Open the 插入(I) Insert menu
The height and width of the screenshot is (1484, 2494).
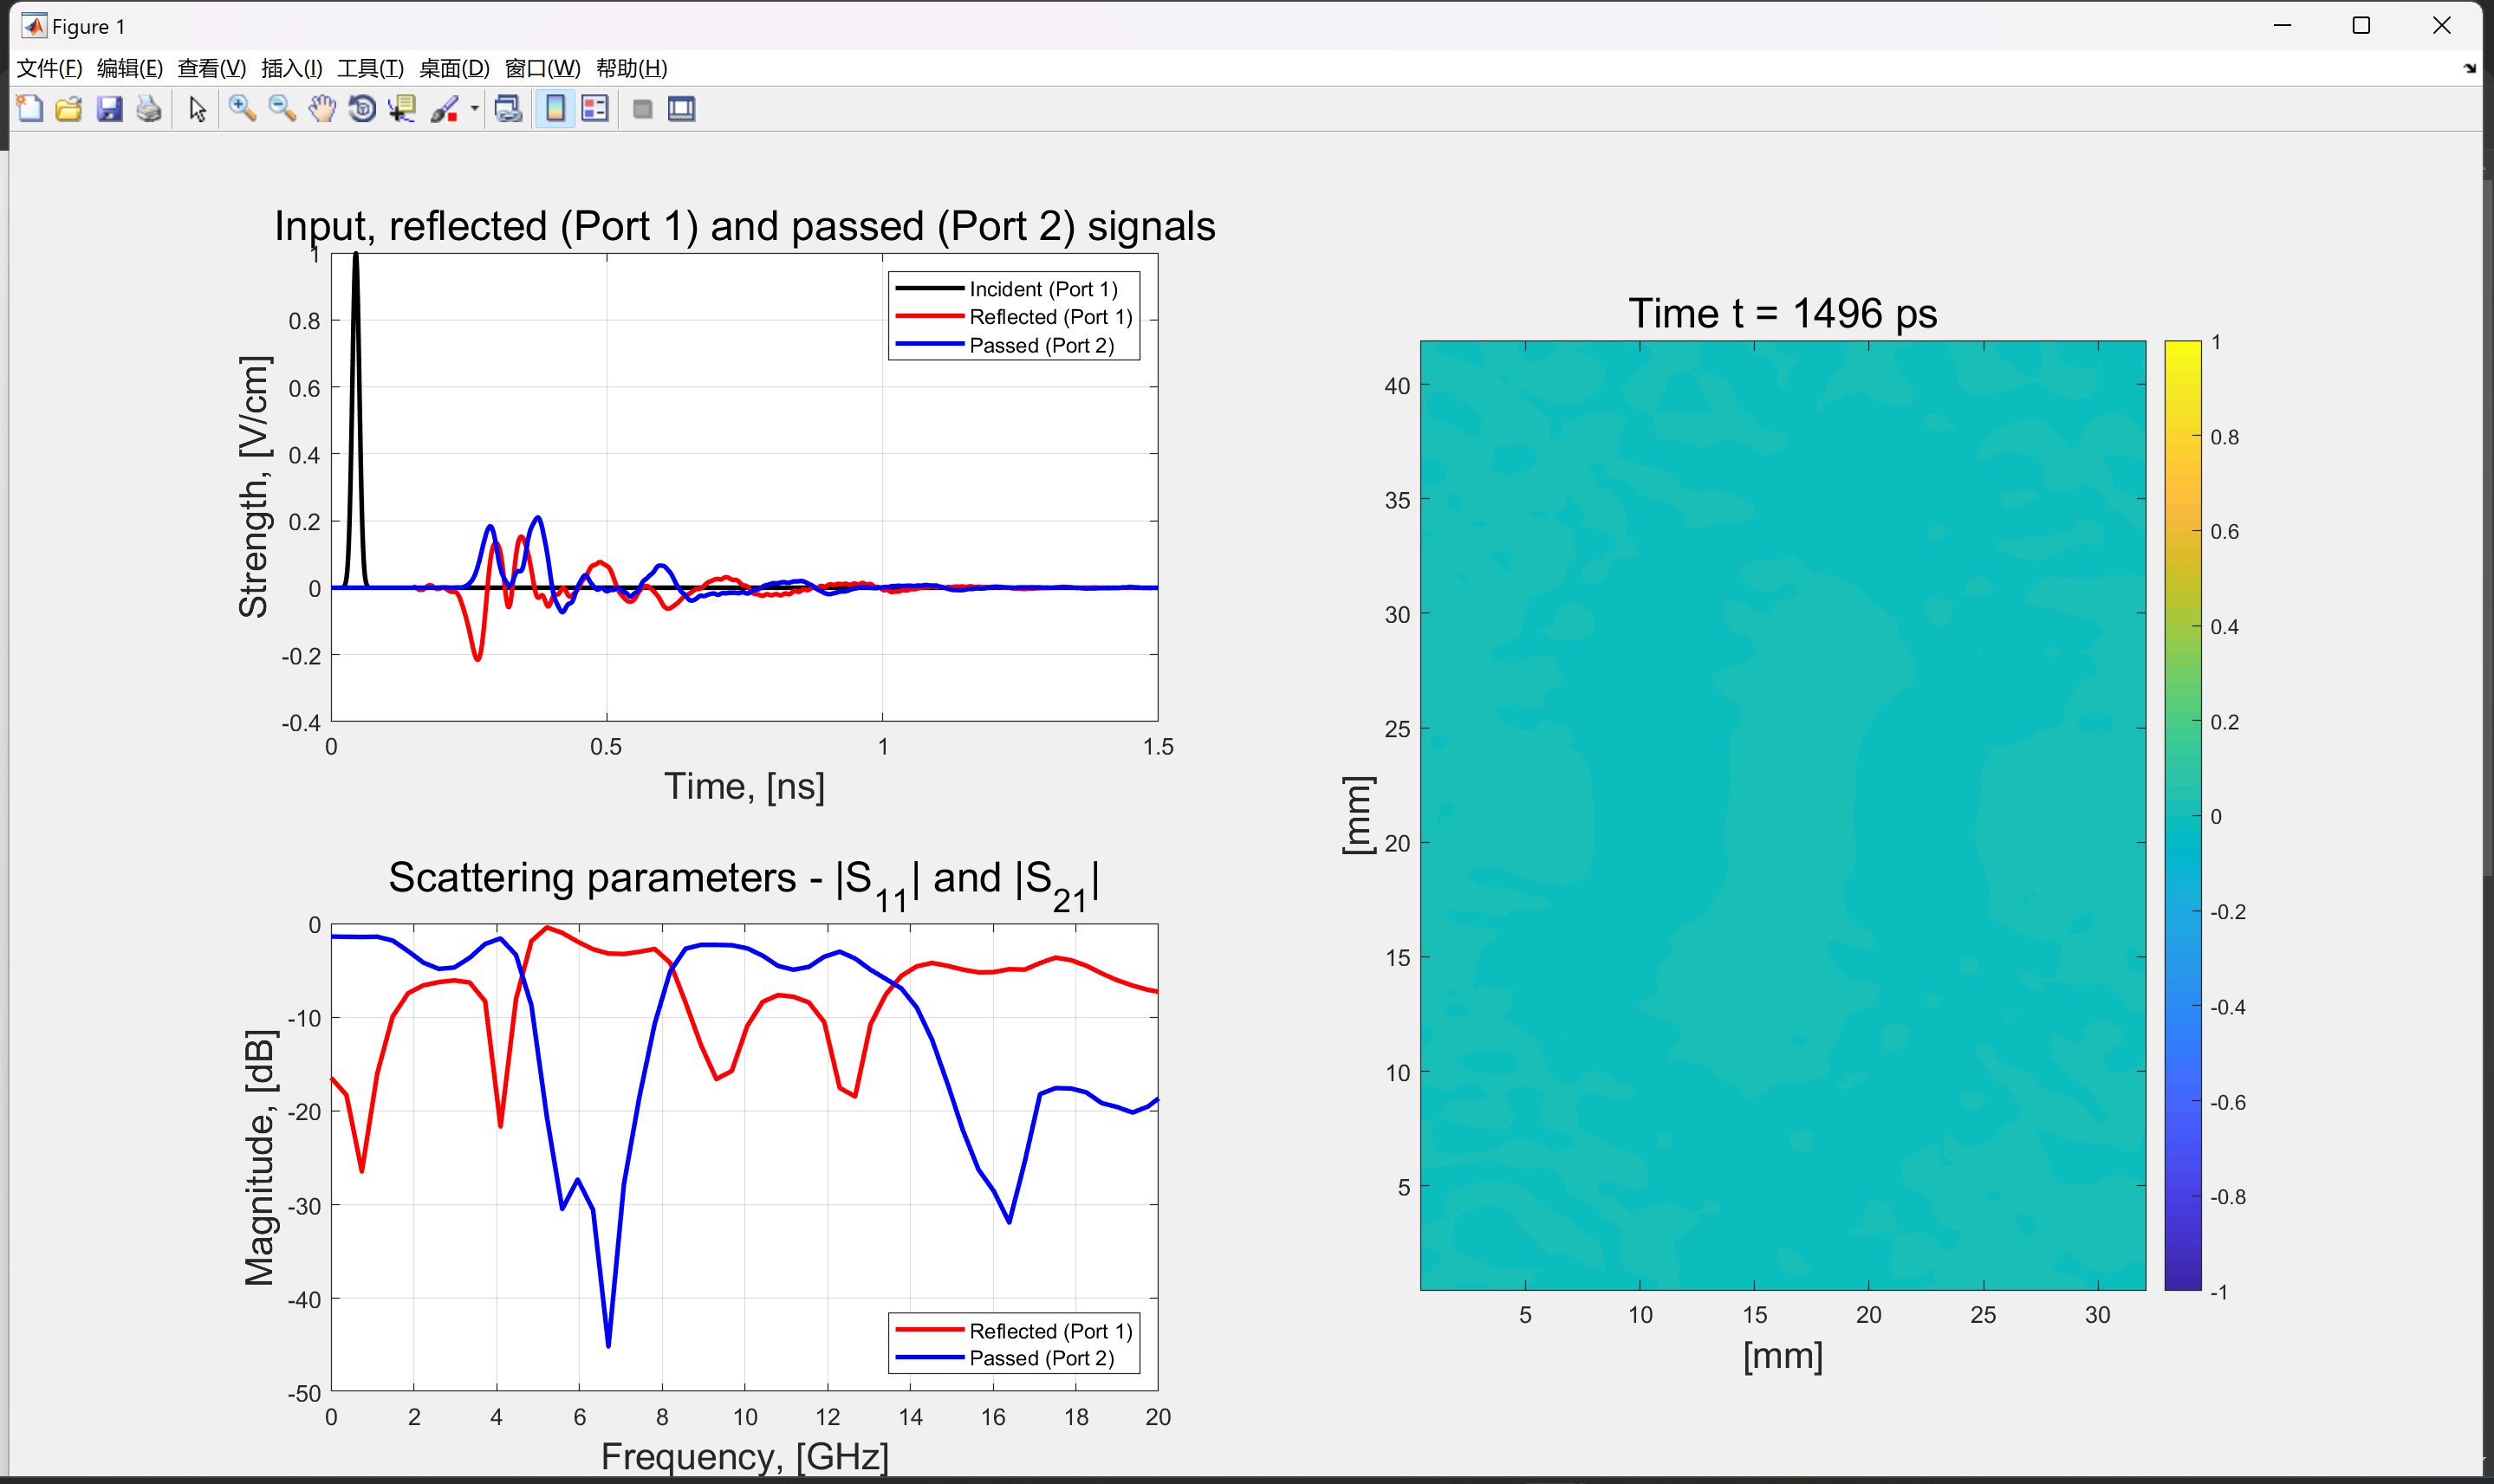(x=291, y=68)
